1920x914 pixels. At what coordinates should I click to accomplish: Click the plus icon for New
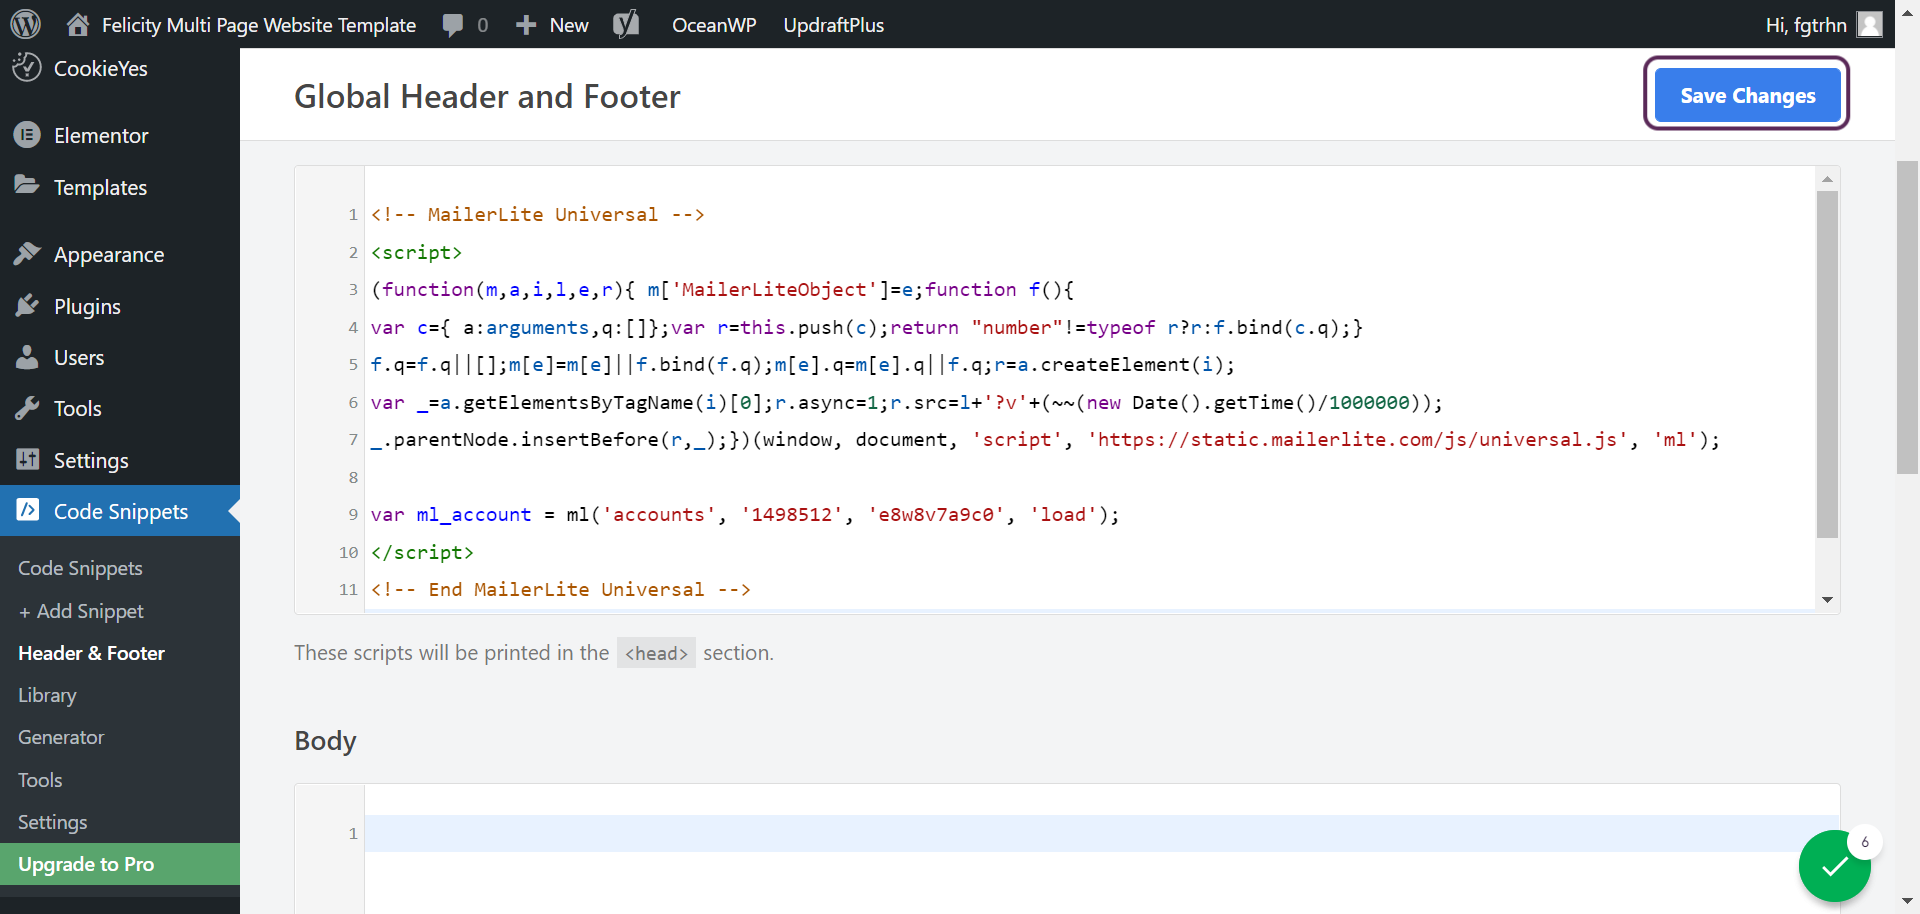click(526, 25)
